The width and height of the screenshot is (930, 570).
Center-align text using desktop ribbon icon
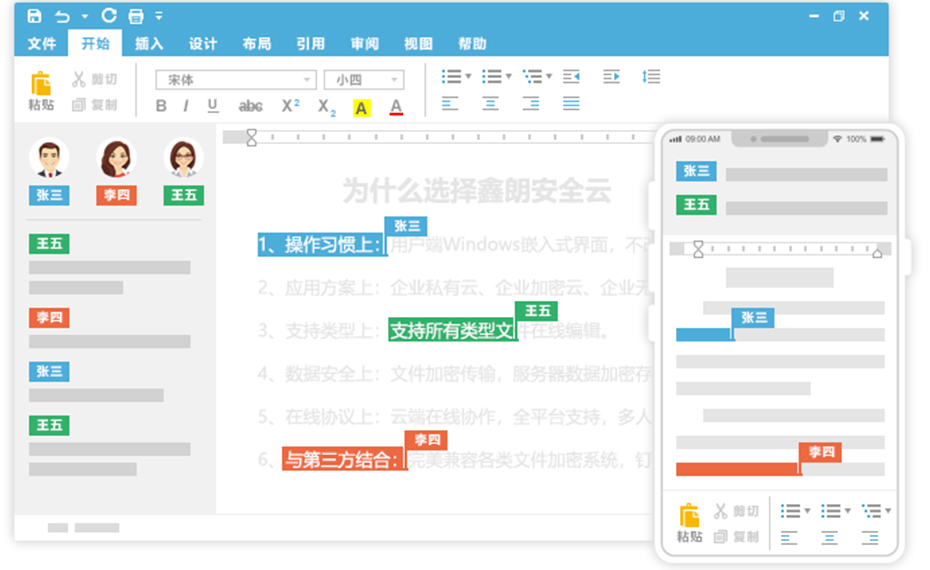click(x=490, y=103)
